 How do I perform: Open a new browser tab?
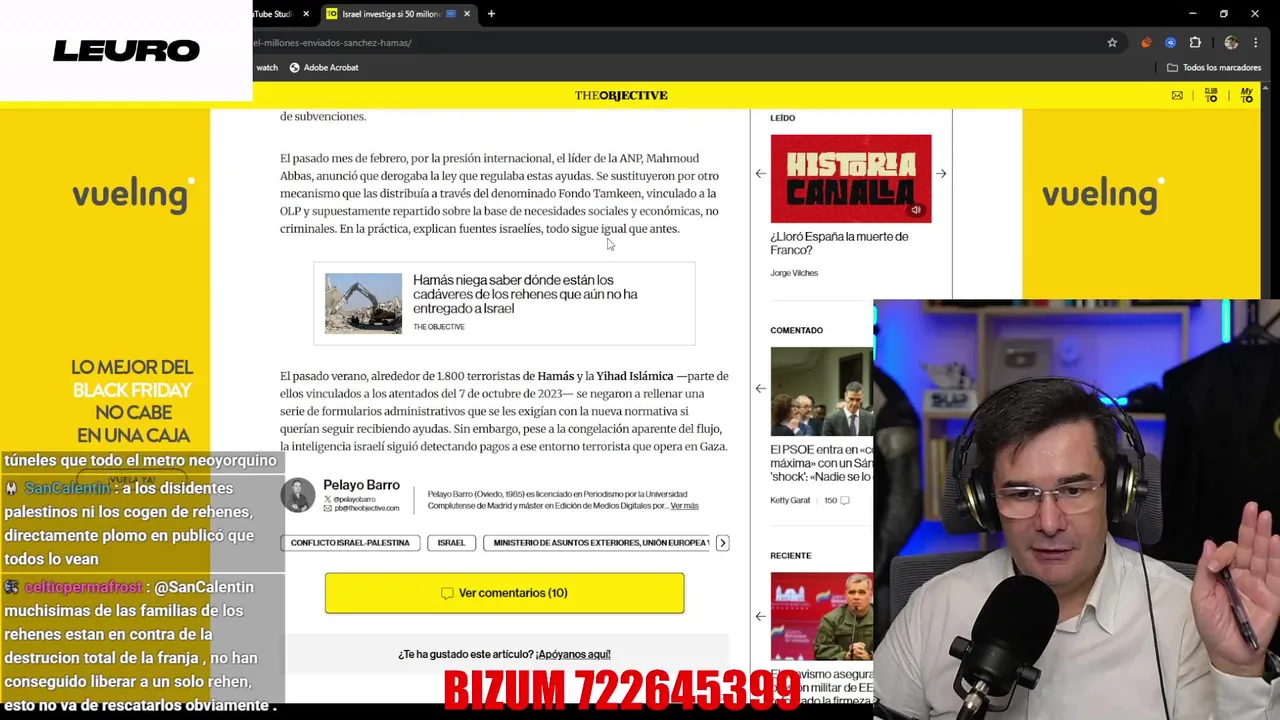(491, 14)
